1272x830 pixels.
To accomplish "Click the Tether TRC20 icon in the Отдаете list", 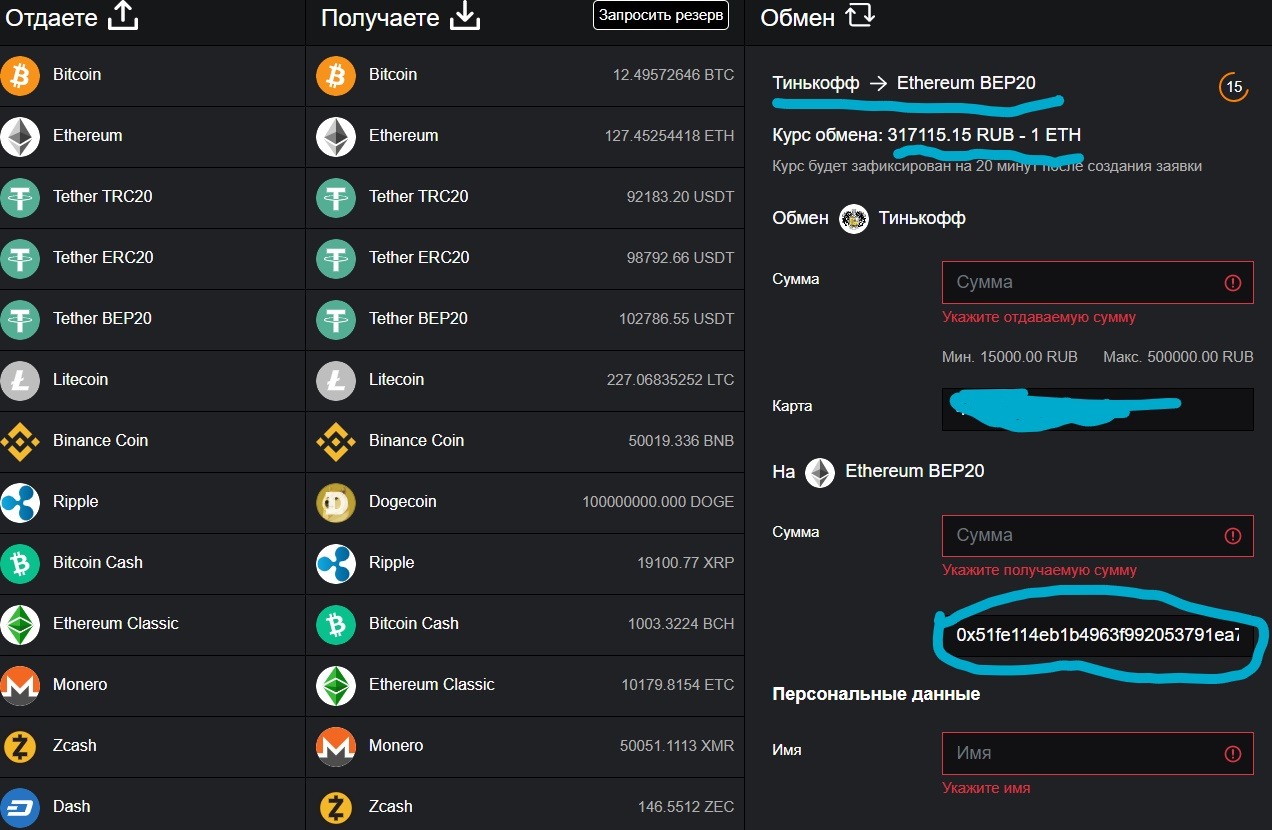I will coord(20,197).
